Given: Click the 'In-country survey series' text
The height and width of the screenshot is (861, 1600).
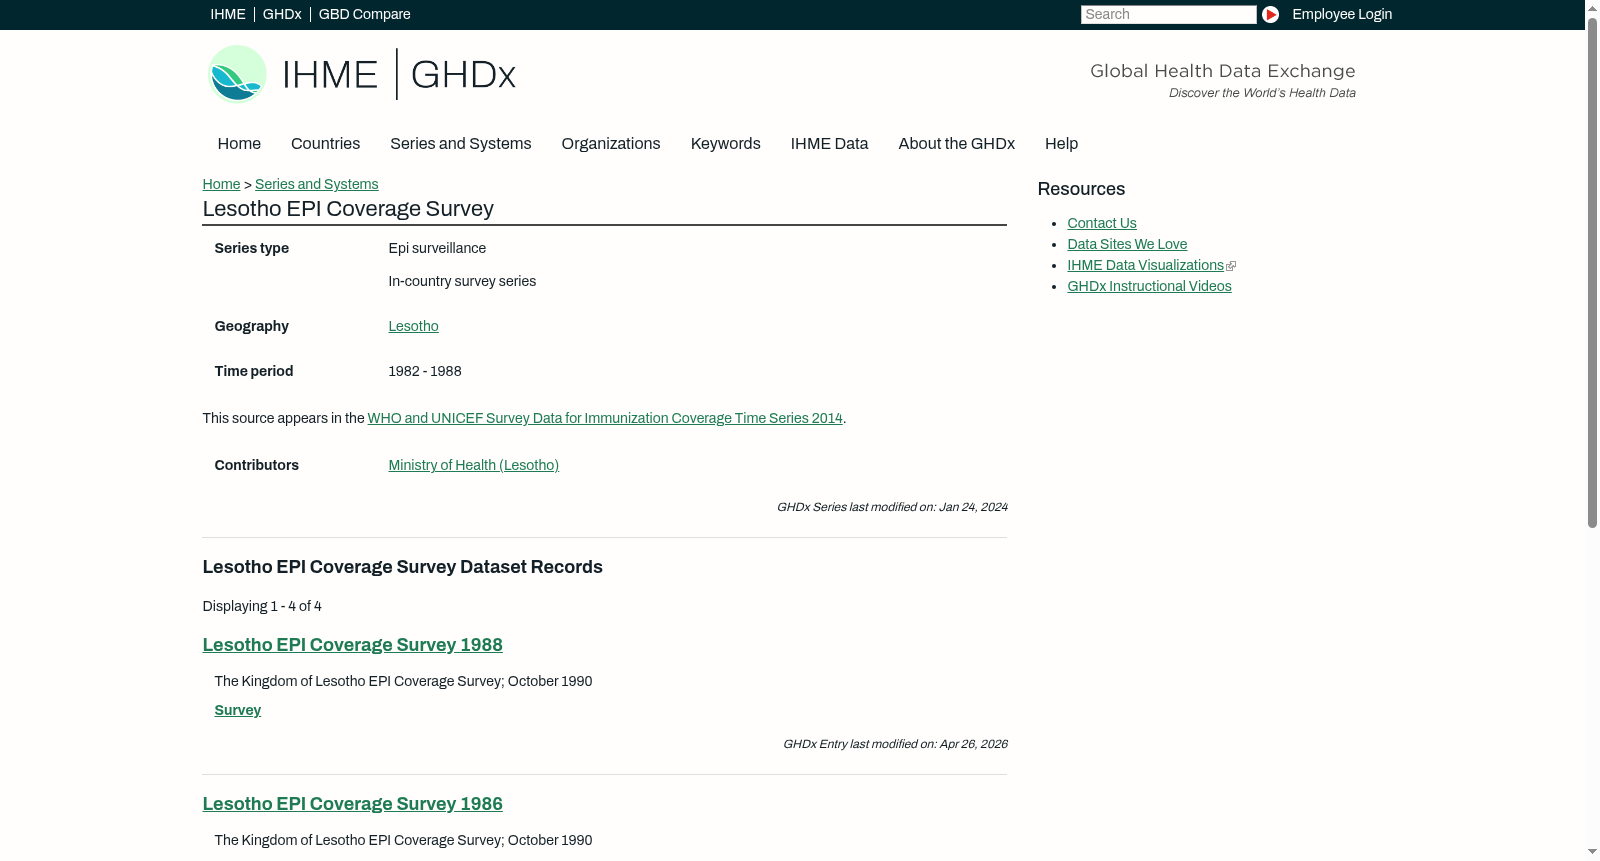Looking at the screenshot, I should pyautogui.click(x=462, y=281).
